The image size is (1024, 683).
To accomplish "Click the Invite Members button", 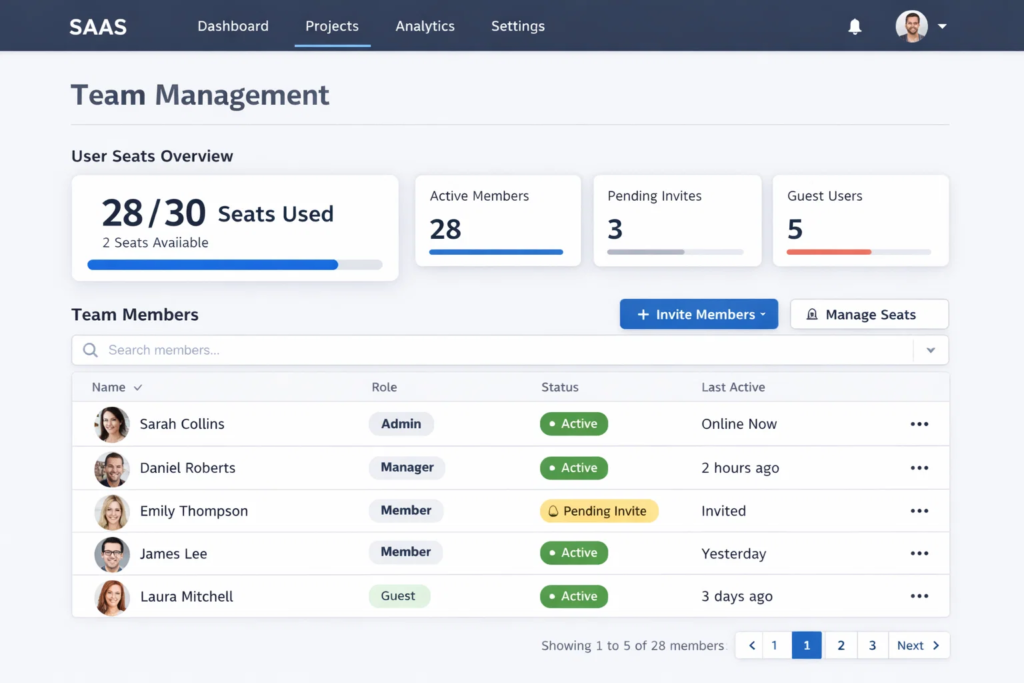I will (698, 314).
